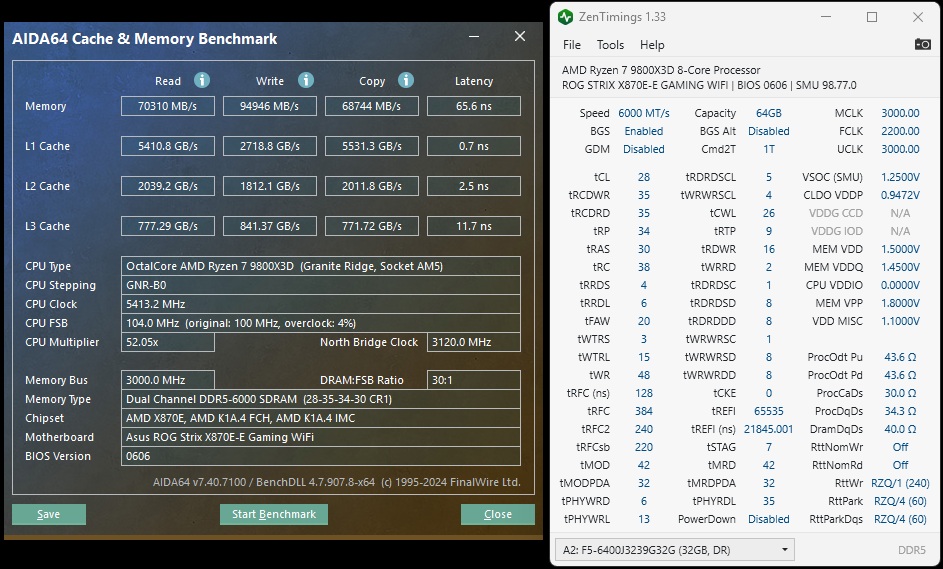Minimize the ZenTimings window

826,17
